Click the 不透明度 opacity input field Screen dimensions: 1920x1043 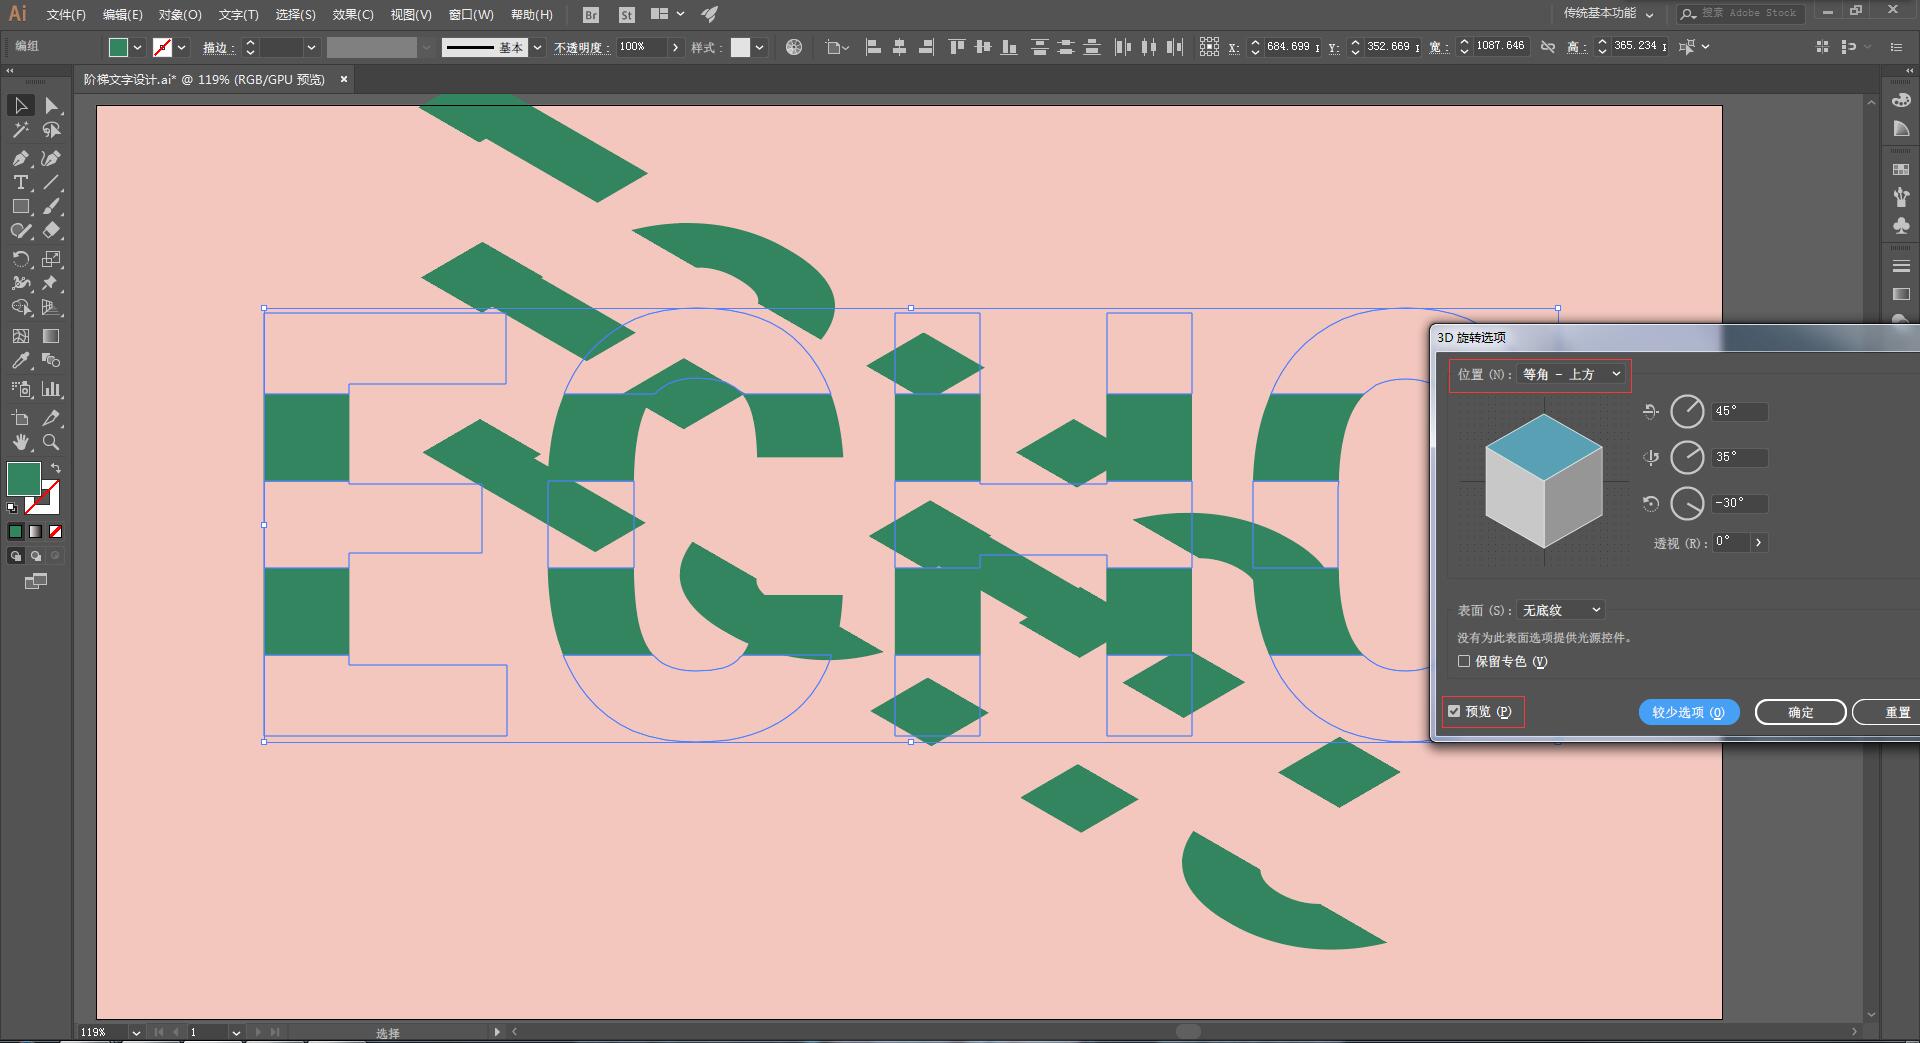pyautogui.click(x=640, y=47)
